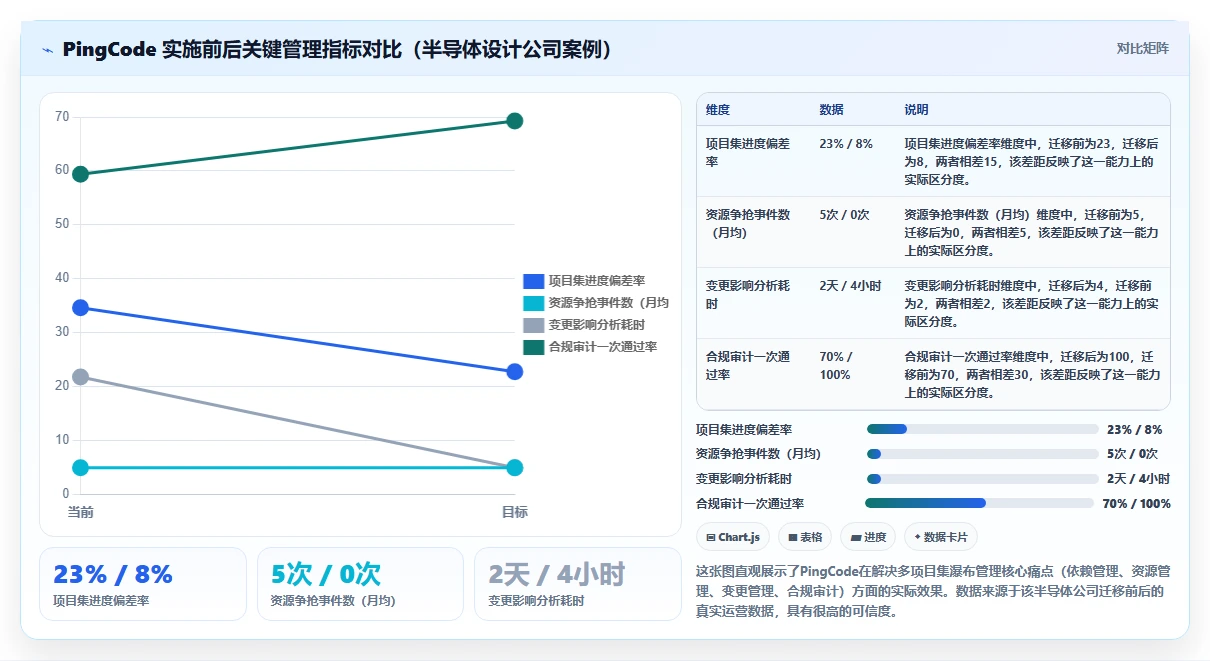Click the summary paragraph about PingCode效果
The width and height of the screenshot is (1210, 661).
[x=932, y=591]
